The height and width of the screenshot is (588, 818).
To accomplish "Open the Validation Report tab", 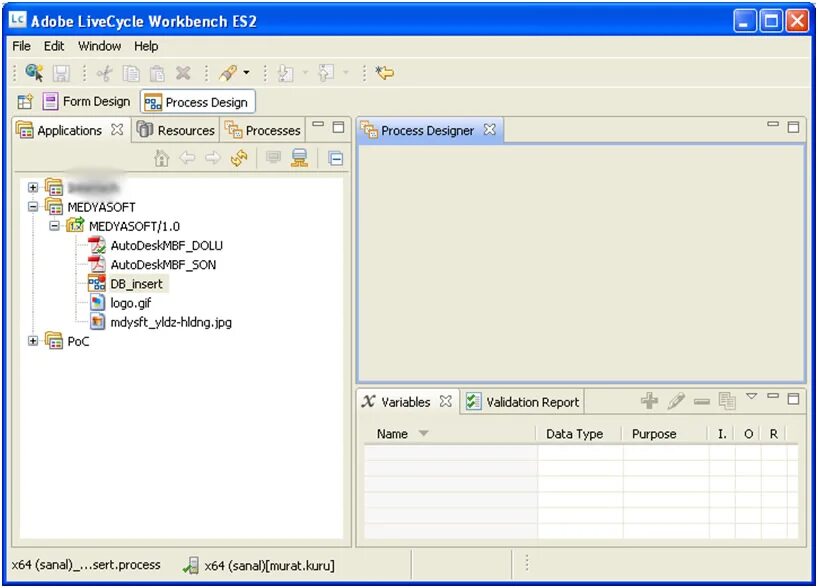I will (522, 402).
